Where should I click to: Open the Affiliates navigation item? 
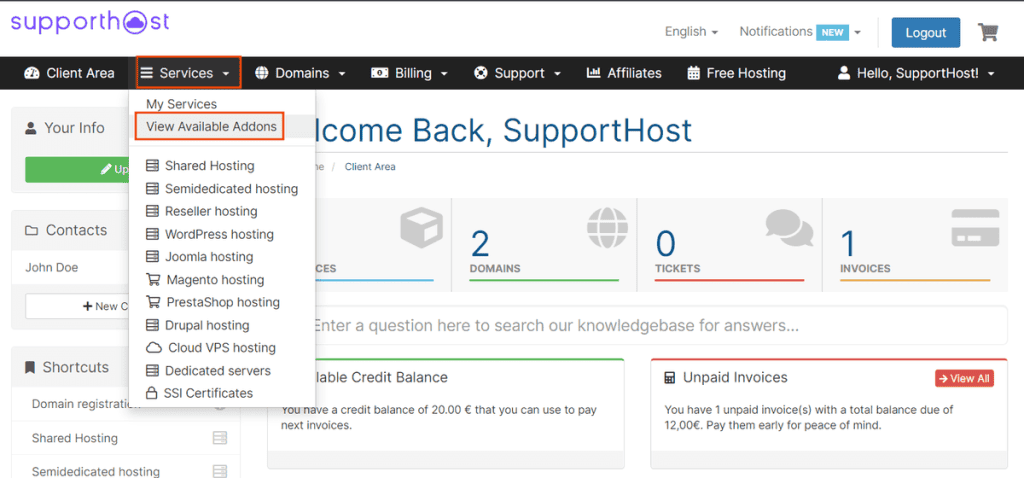click(624, 73)
